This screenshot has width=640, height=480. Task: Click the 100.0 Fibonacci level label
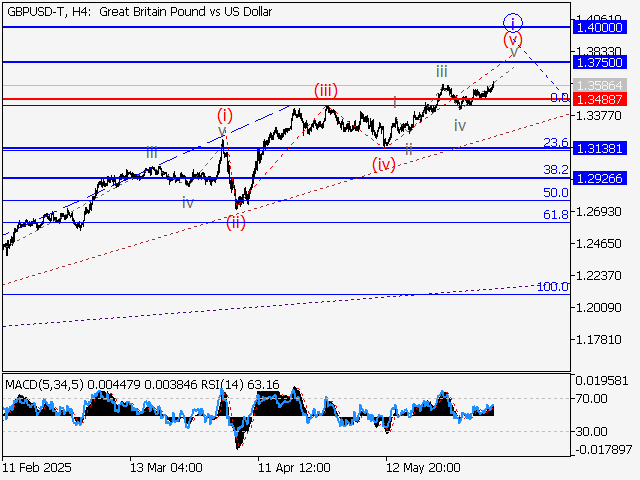click(x=553, y=287)
